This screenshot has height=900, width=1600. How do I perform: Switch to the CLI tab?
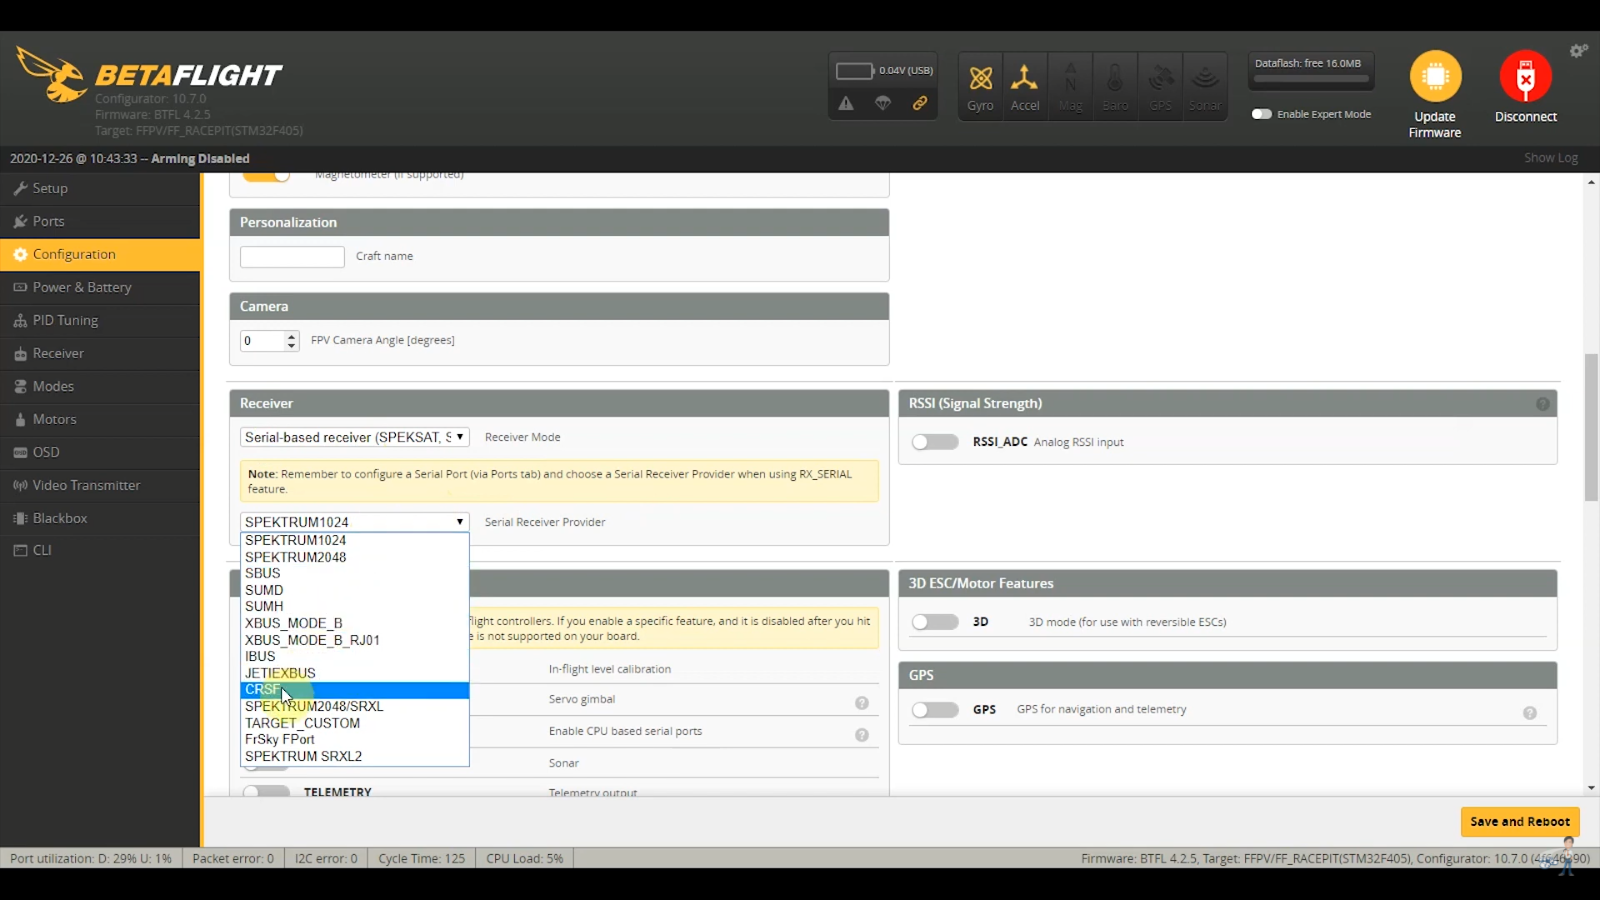(x=41, y=549)
